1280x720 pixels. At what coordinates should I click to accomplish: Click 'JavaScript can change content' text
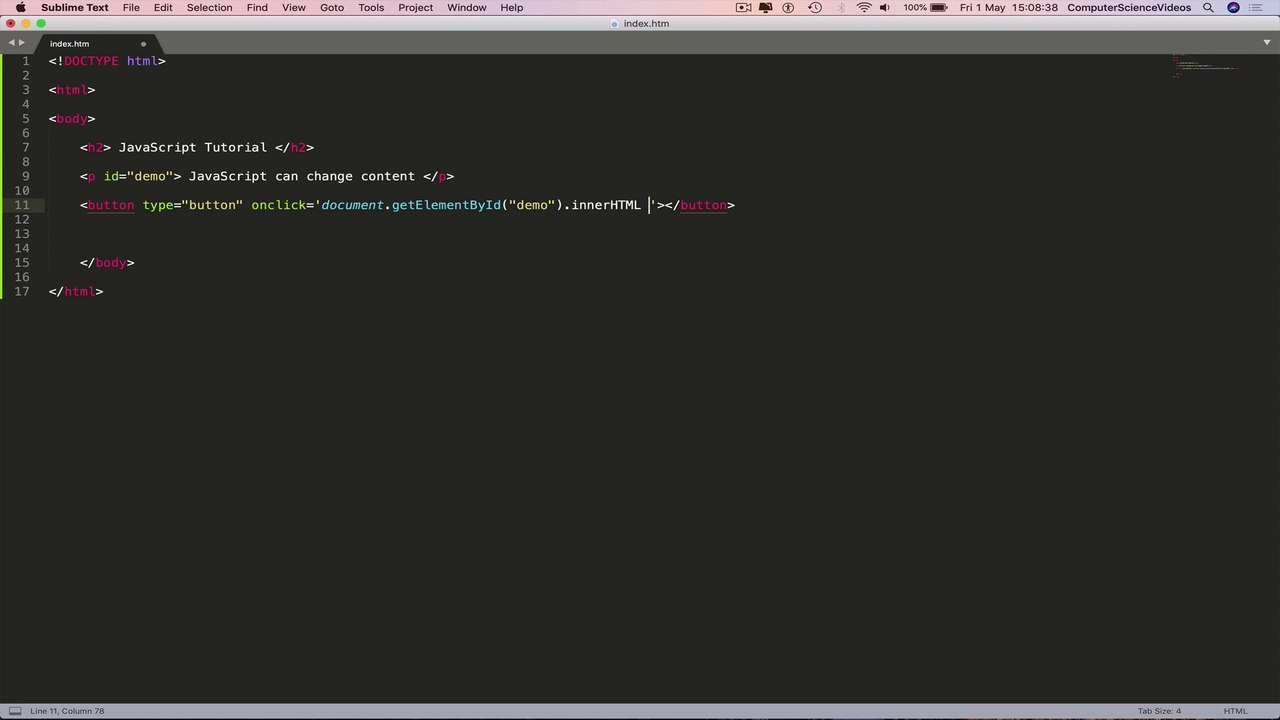tap(301, 176)
